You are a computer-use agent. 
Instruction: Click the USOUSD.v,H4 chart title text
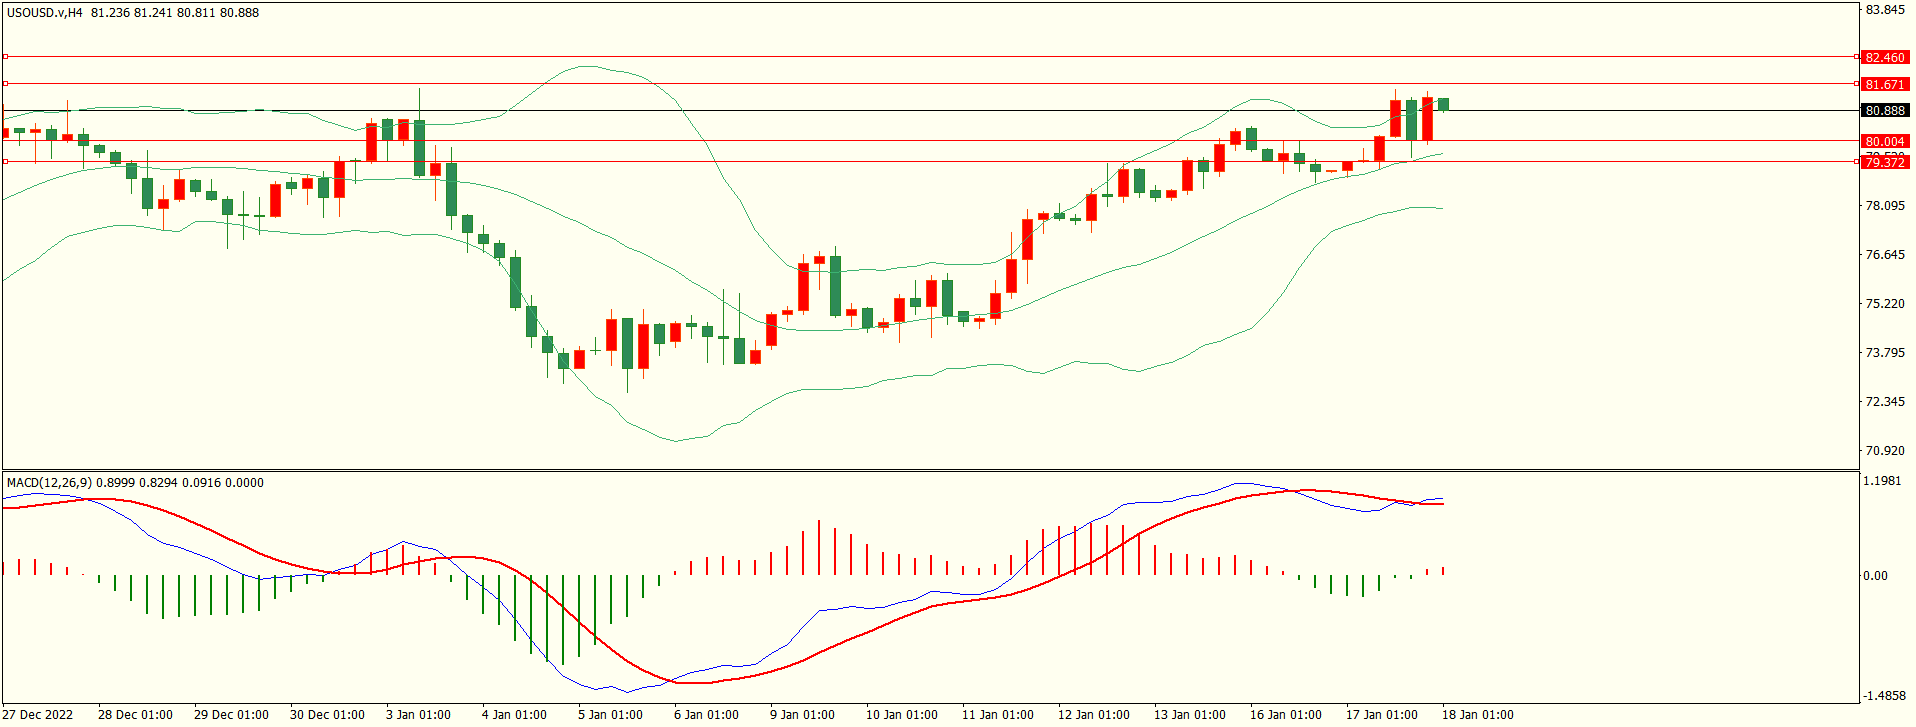pos(45,13)
